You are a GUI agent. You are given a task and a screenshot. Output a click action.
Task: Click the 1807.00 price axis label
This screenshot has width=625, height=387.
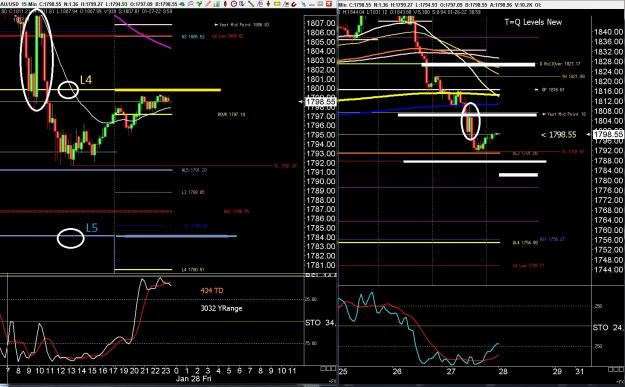click(320, 23)
